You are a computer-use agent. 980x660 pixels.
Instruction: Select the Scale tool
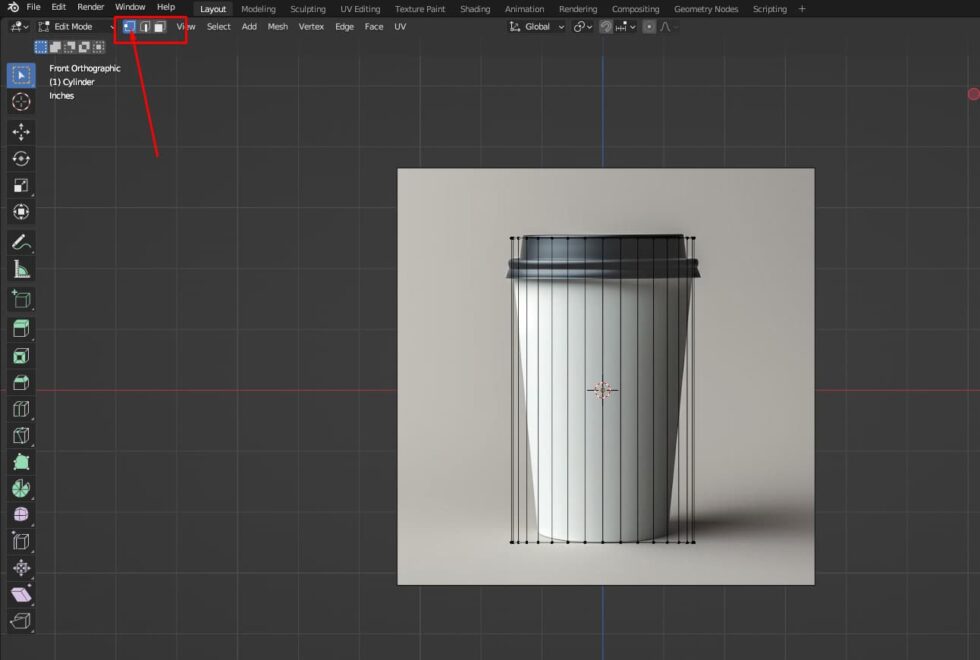22,185
